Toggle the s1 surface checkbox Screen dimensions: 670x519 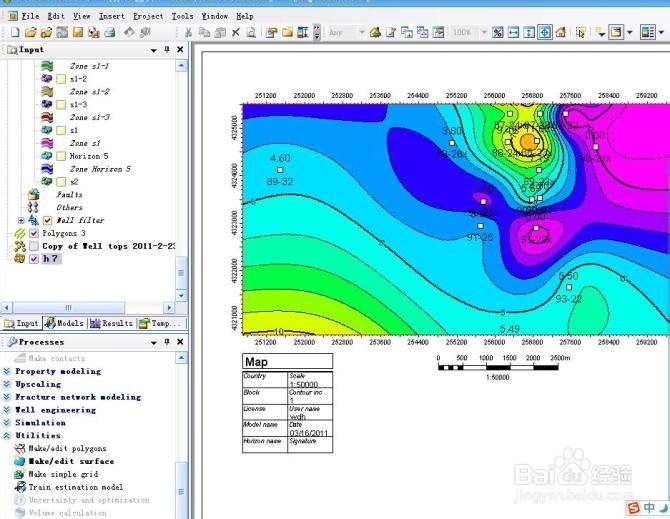(61, 130)
